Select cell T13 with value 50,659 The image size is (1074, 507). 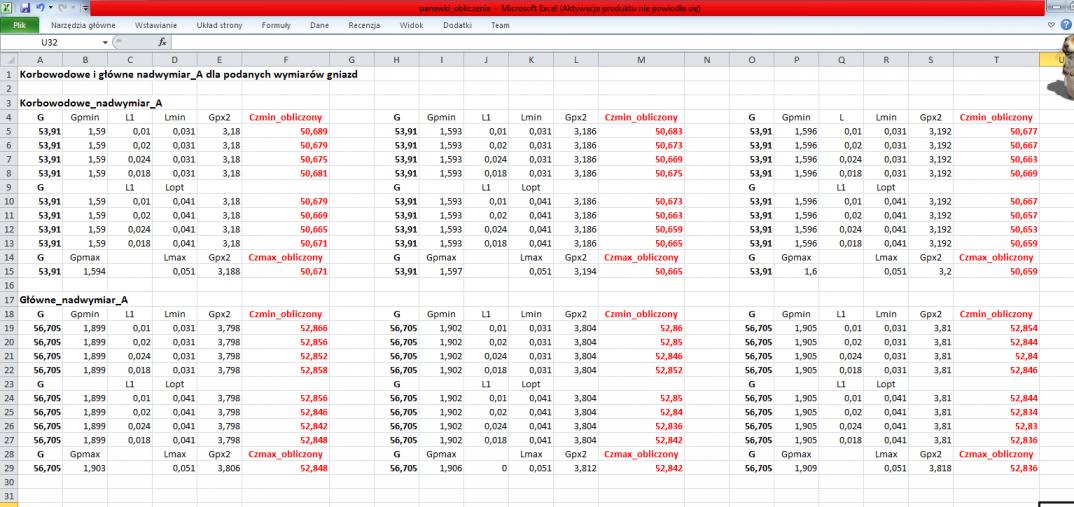[x=996, y=243]
